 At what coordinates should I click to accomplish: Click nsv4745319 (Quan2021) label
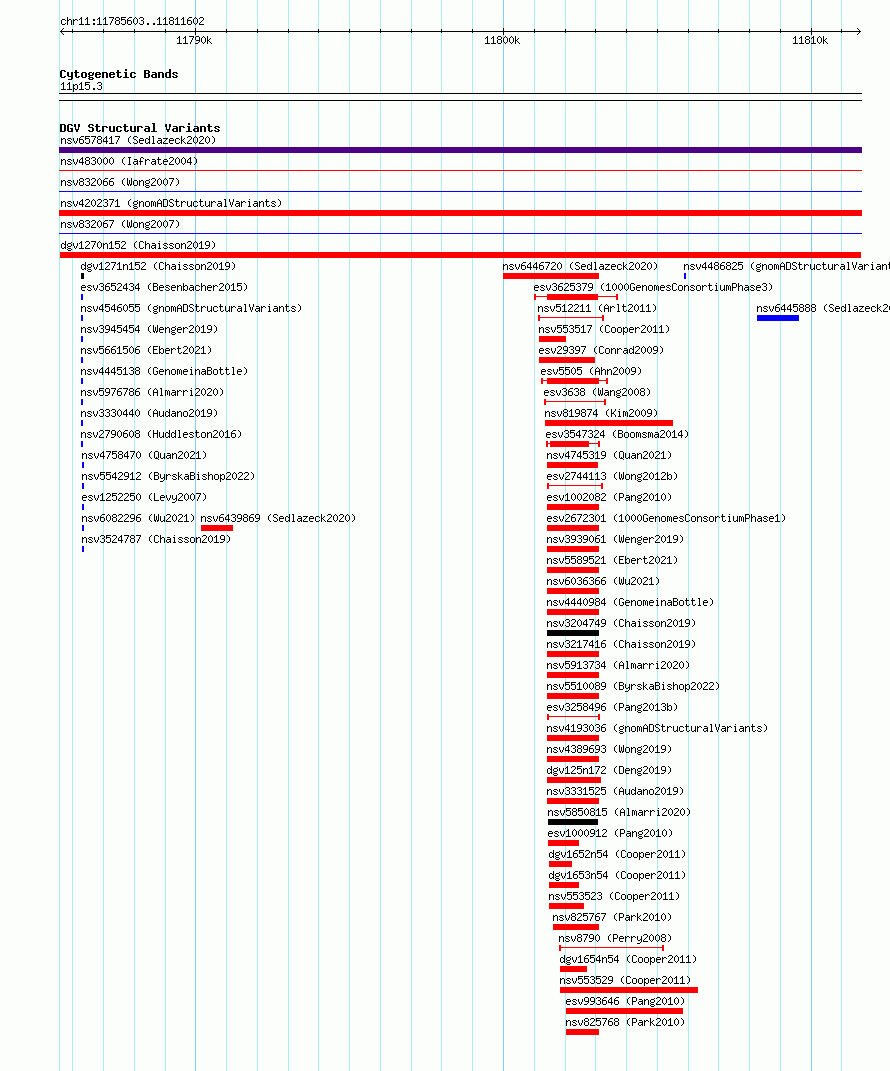[x=609, y=456]
